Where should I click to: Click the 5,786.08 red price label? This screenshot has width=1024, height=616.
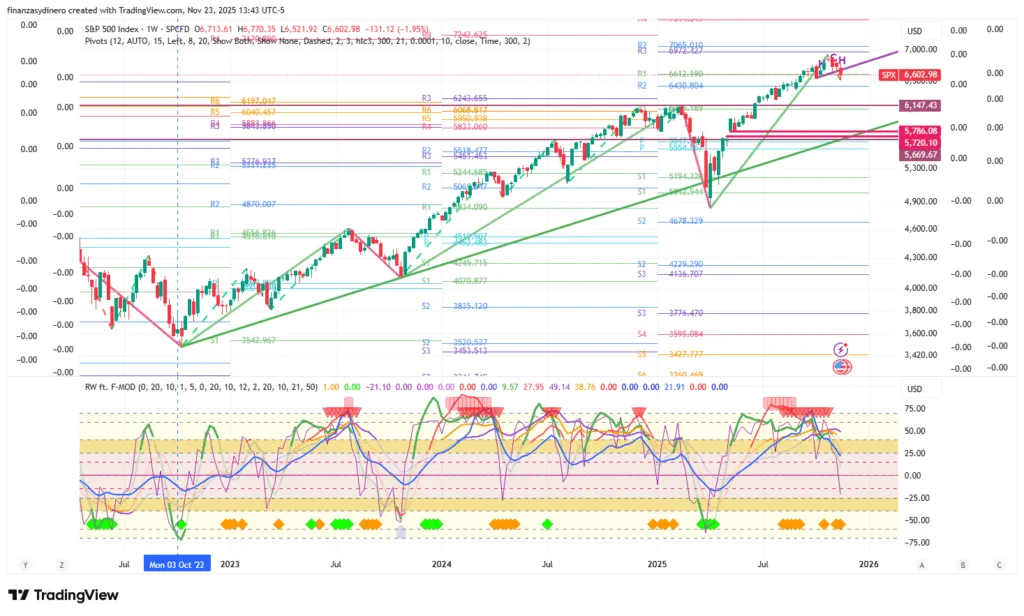(x=919, y=131)
